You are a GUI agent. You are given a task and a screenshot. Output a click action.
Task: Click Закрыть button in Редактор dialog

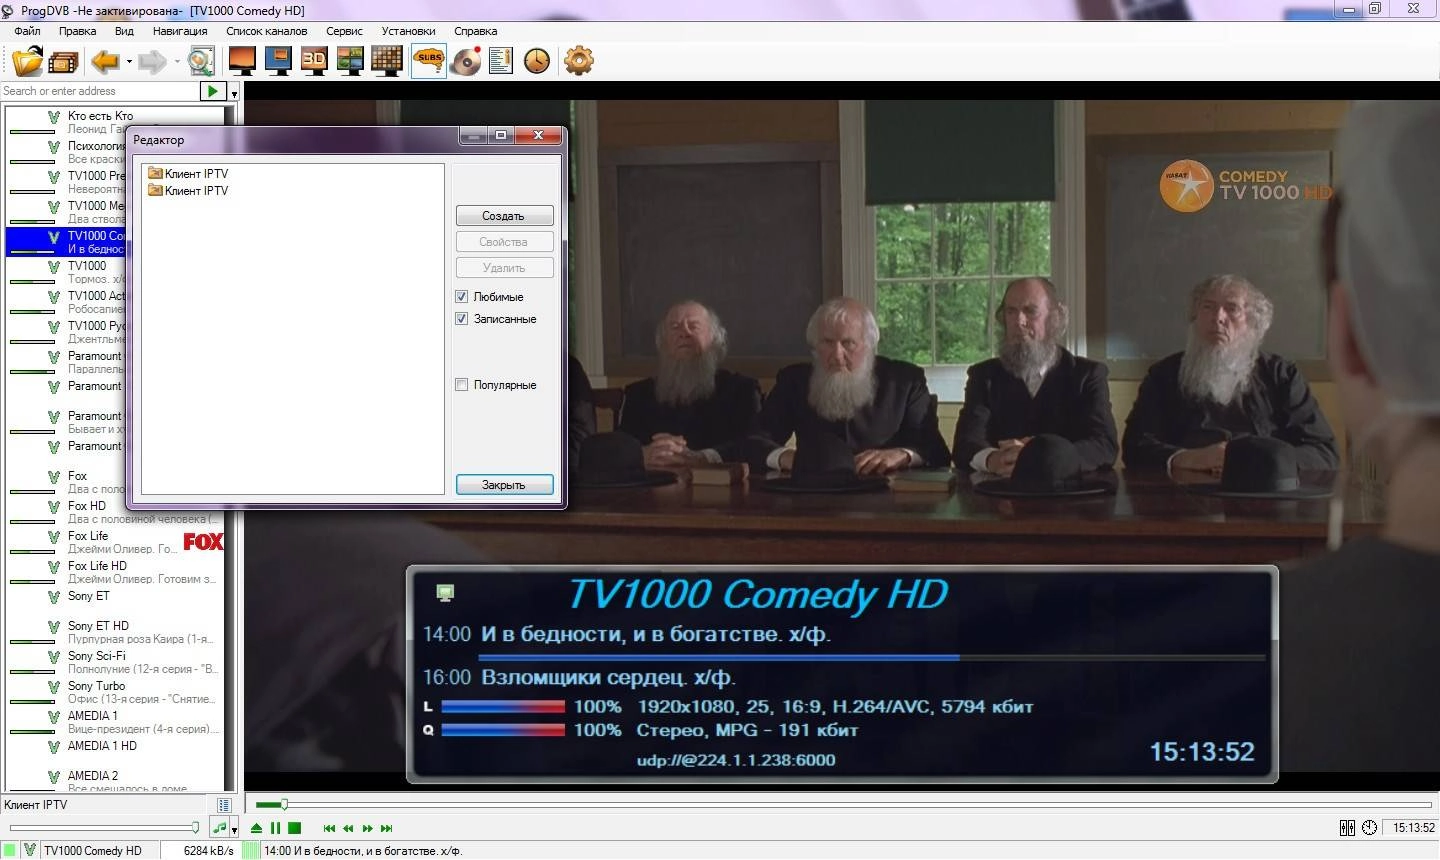pyautogui.click(x=504, y=485)
